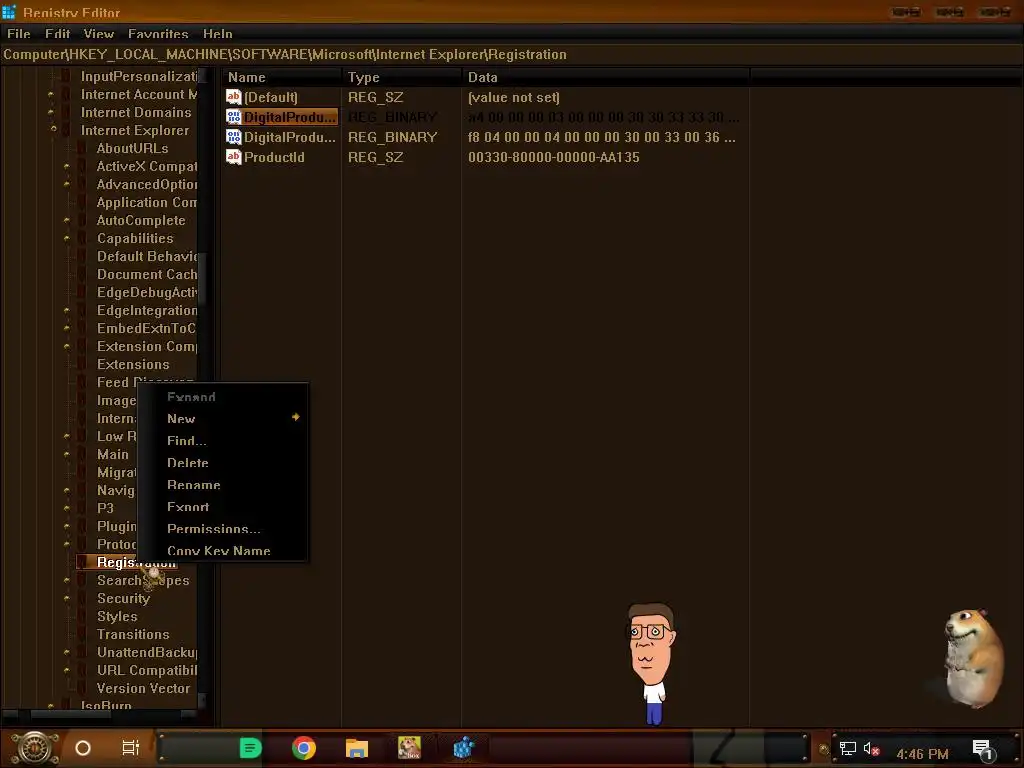
Task: Select the Version Vector key
Action: point(144,688)
